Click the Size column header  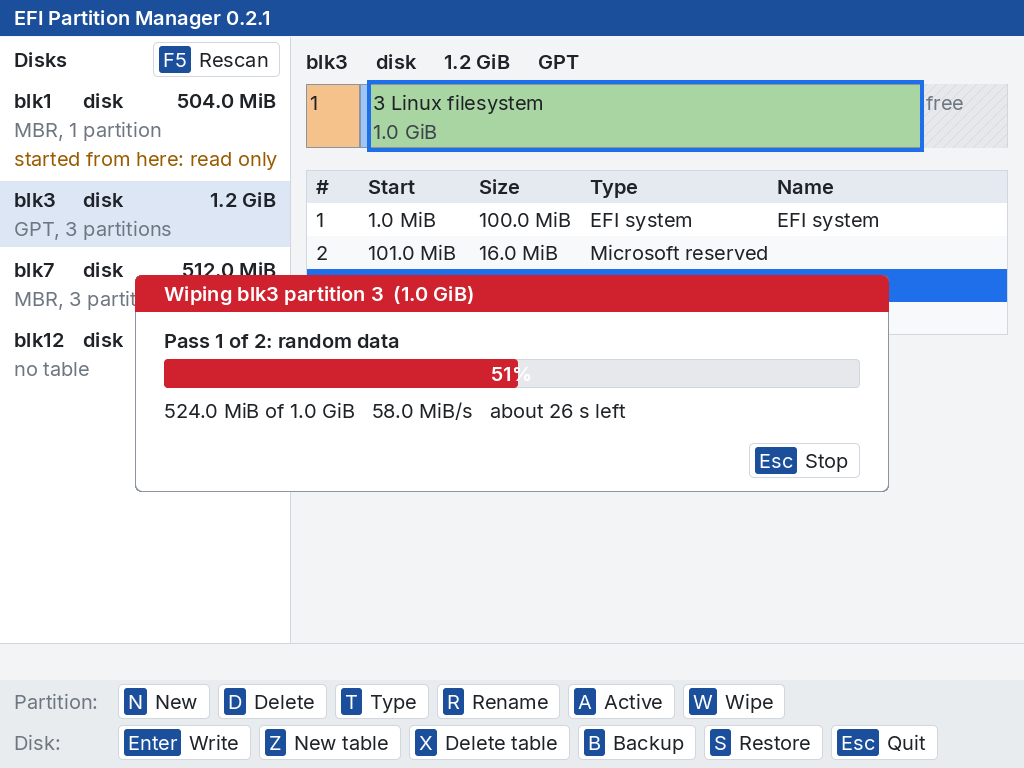coord(499,187)
